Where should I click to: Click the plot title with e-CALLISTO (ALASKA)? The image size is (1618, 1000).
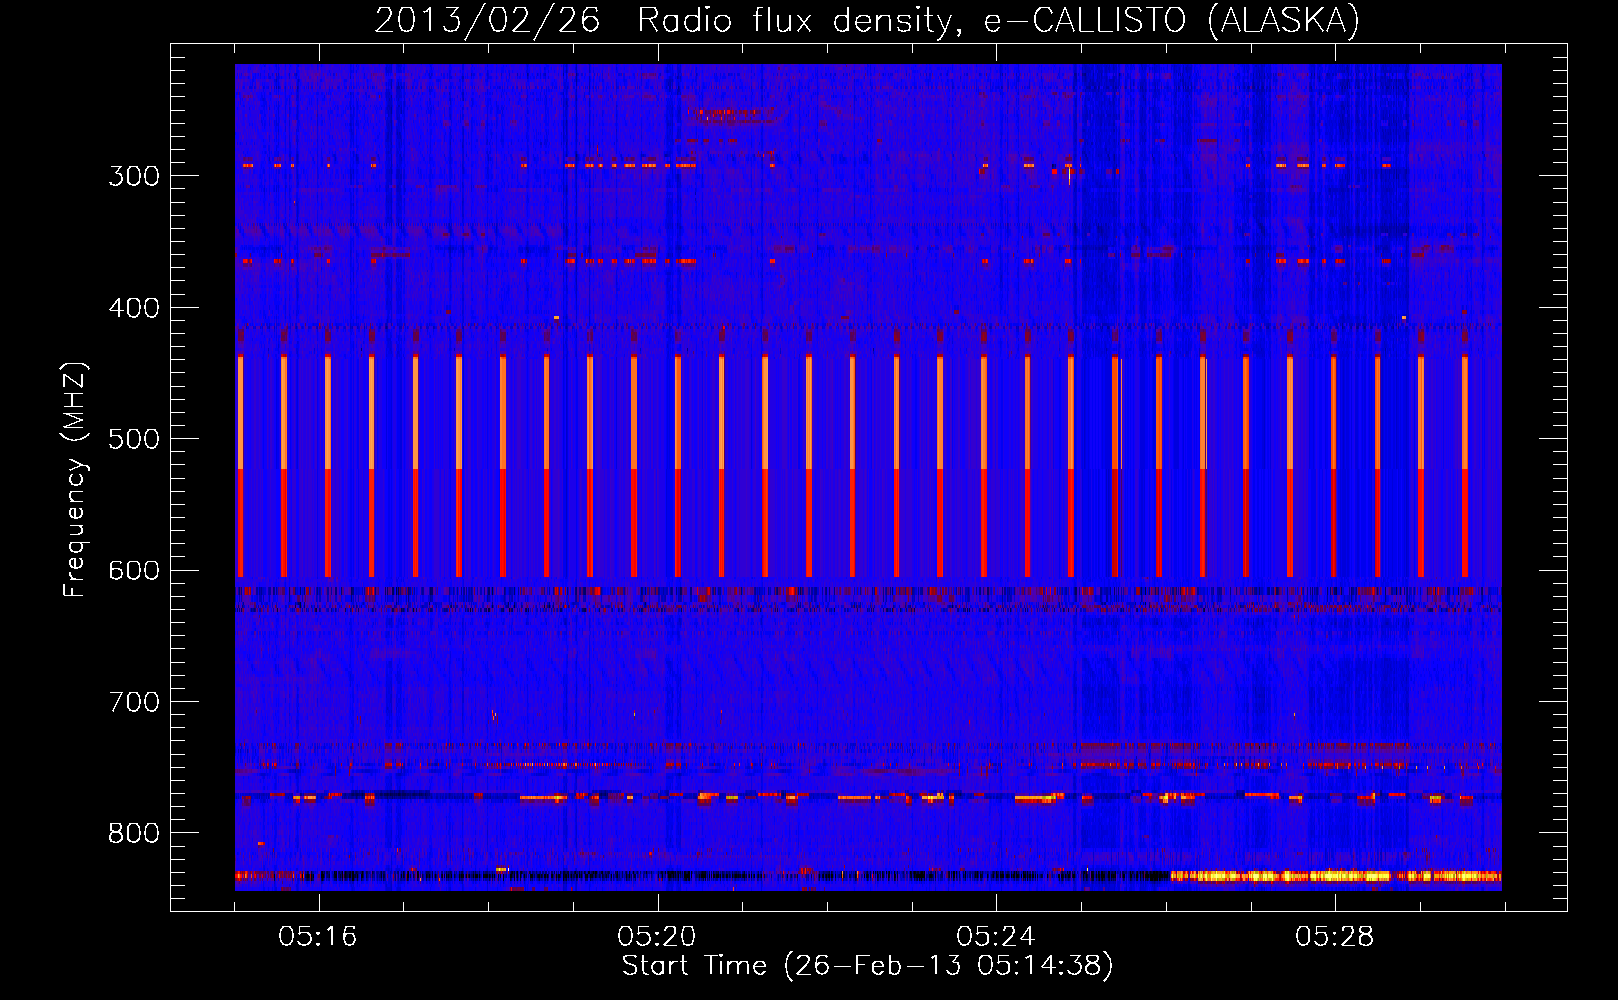[867, 20]
